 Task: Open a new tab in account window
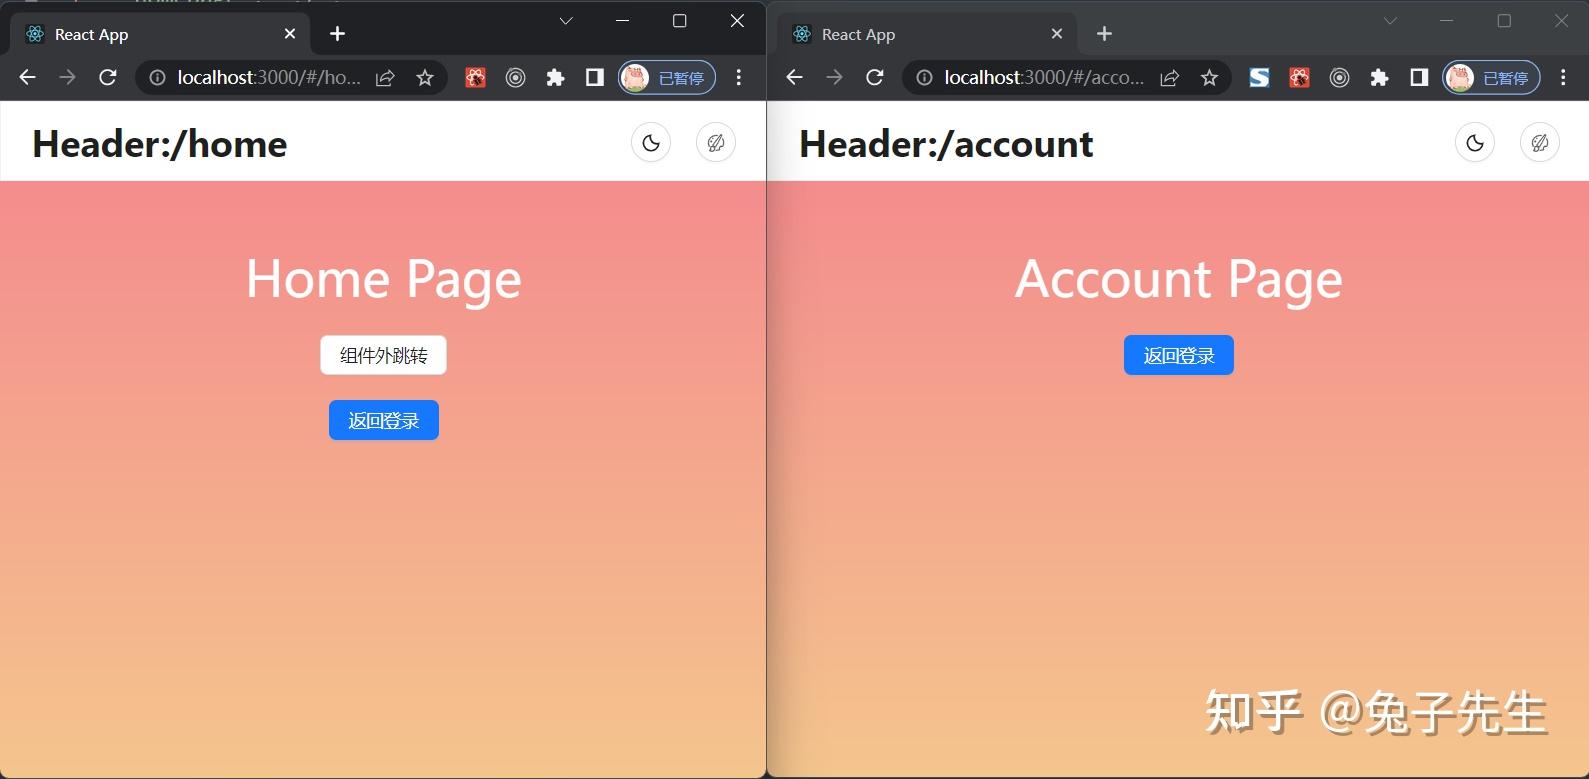pyautogui.click(x=1104, y=34)
